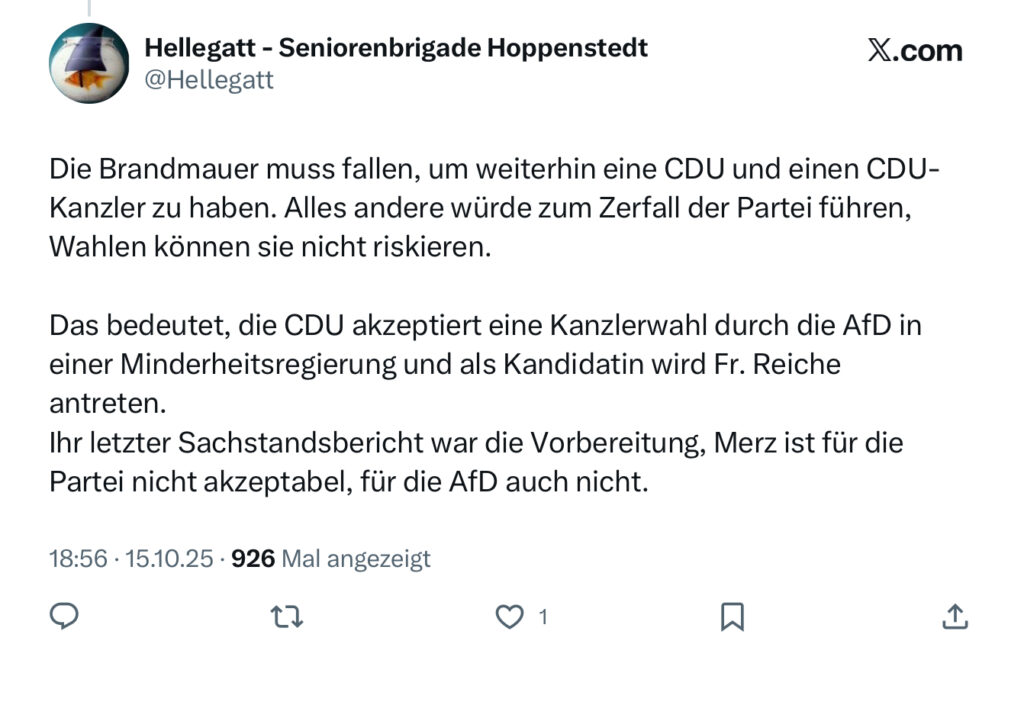
Task: Click the 18:56 post time
Action: pos(78,558)
